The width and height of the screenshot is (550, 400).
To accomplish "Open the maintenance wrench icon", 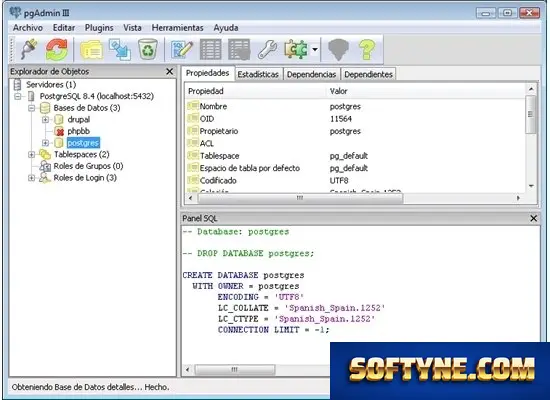I will point(268,49).
